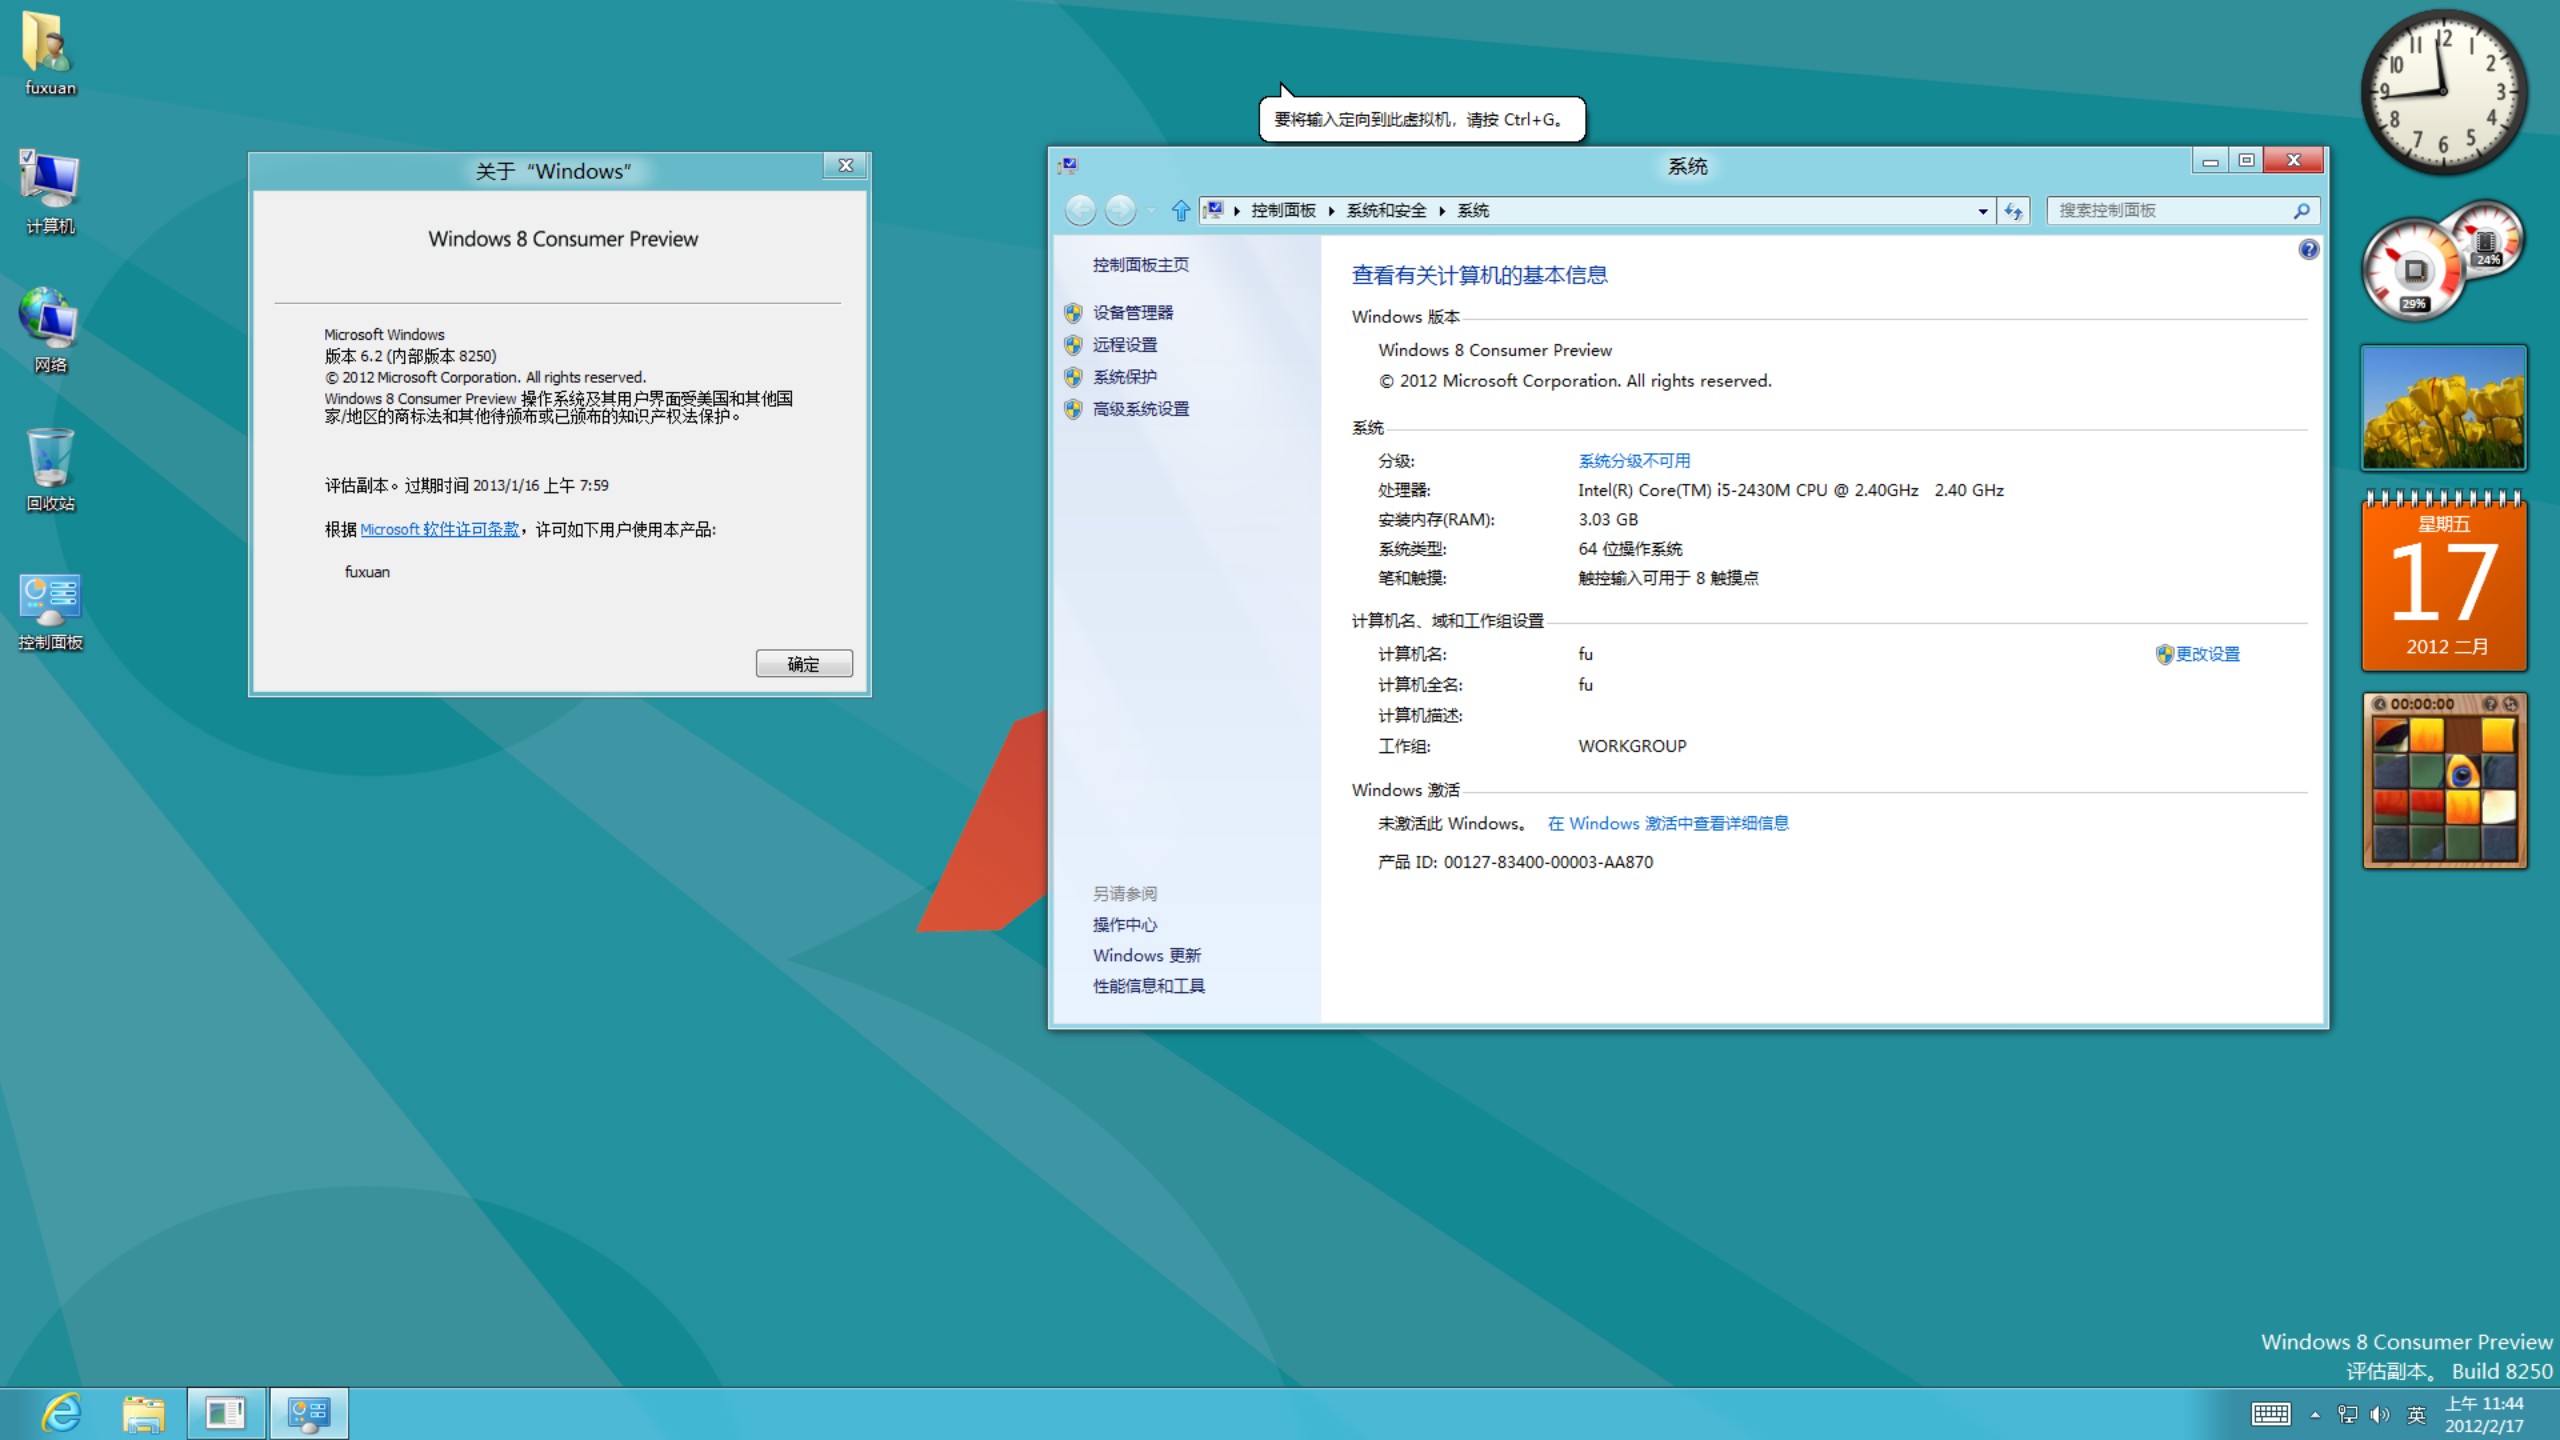Go up one level with the up arrow
This screenshot has height=1440, width=2560.
click(x=1180, y=210)
